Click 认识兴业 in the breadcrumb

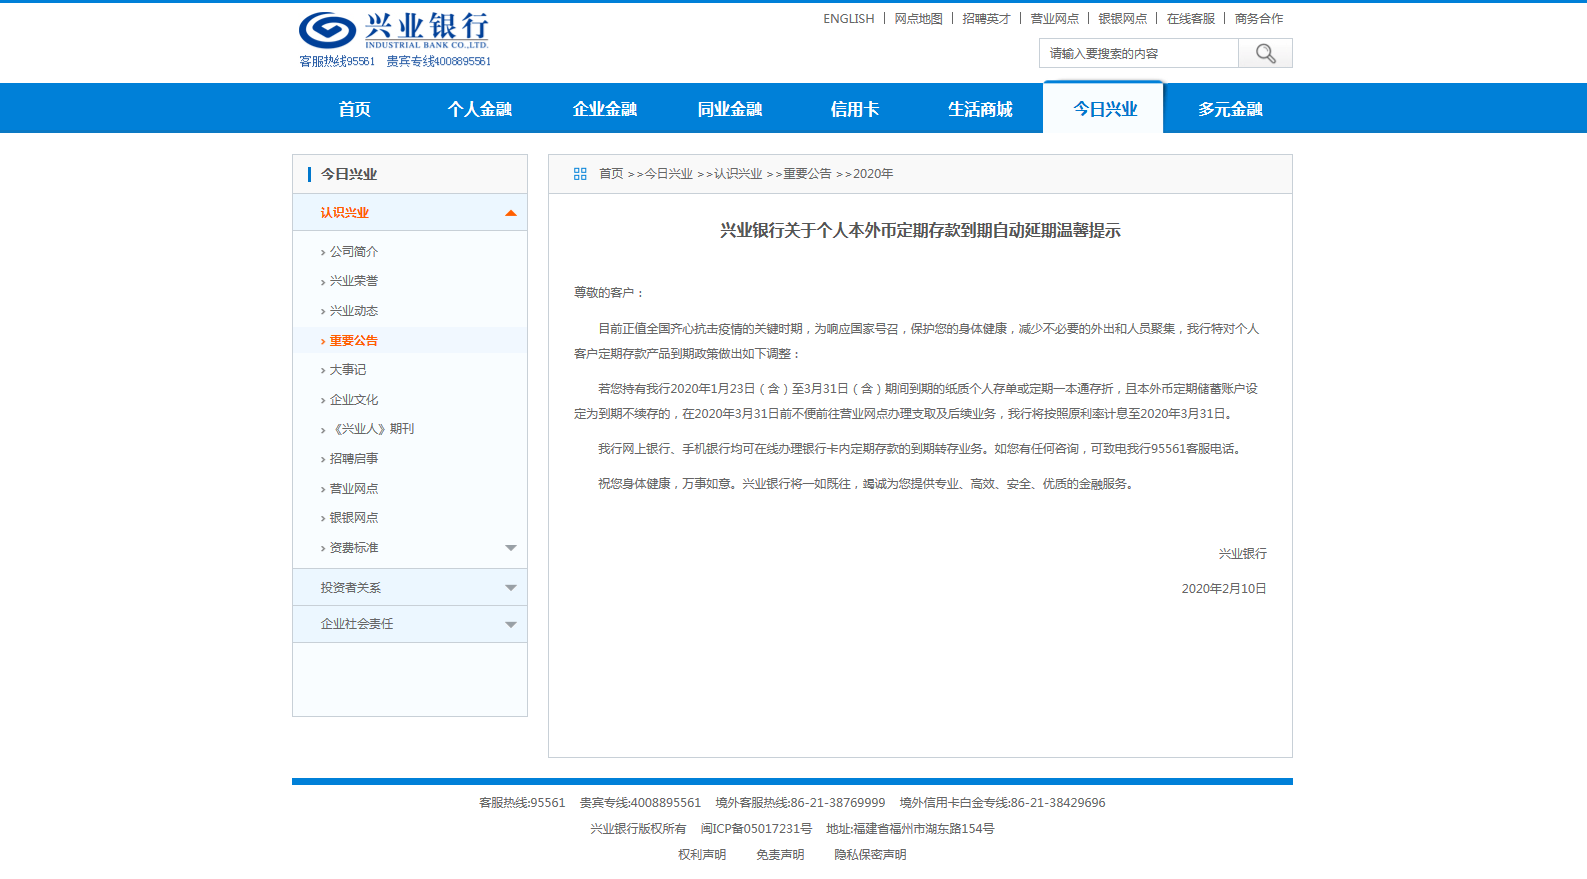(x=738, y=174)
